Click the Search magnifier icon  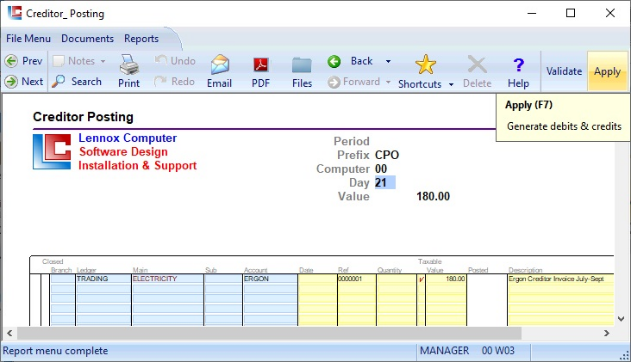(58, 81)
